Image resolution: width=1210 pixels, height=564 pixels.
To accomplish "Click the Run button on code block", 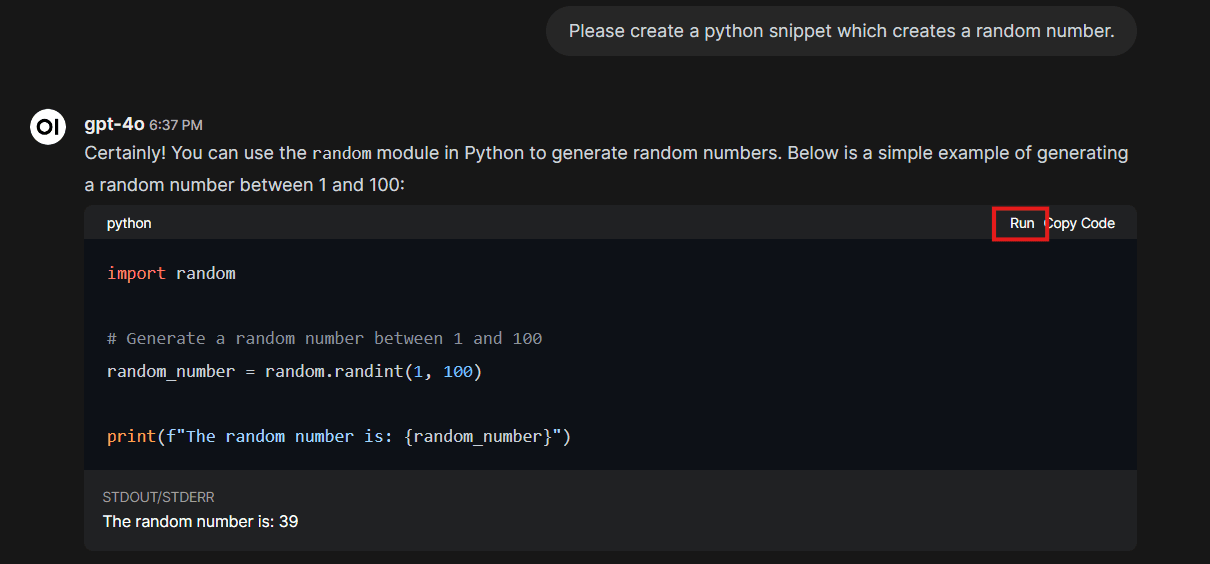I will click(x=1021, y=223).
